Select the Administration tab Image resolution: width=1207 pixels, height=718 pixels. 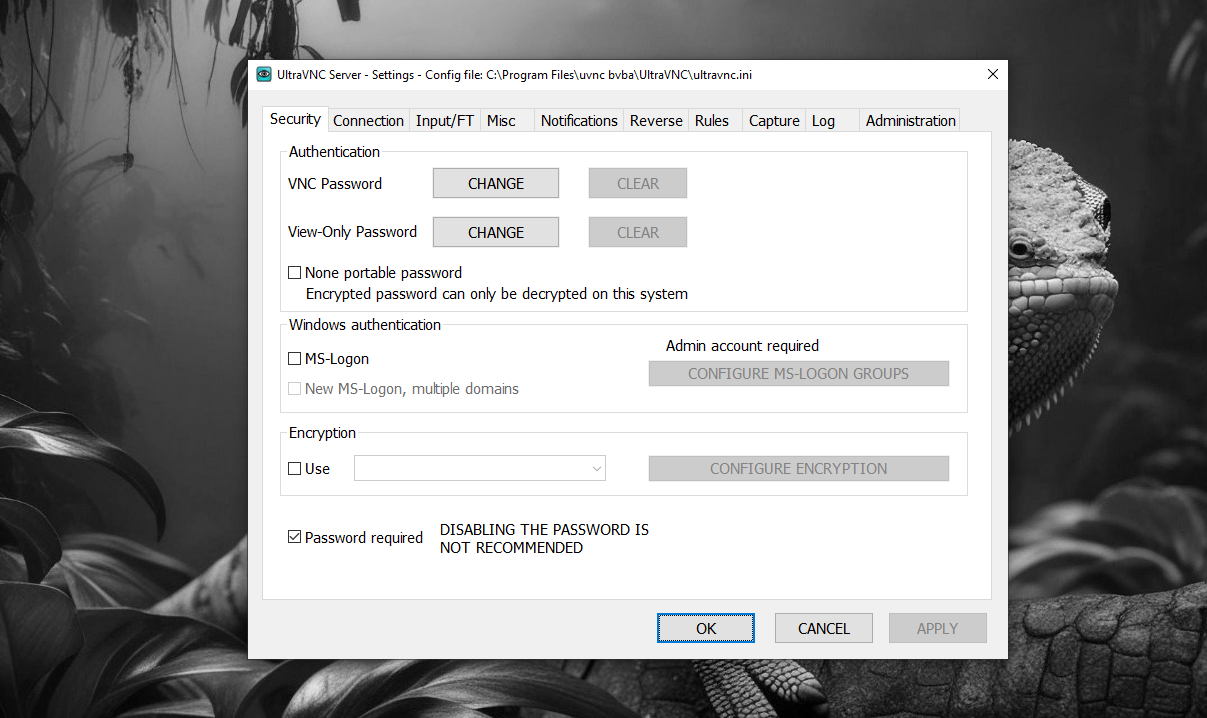tap(910, 121)
